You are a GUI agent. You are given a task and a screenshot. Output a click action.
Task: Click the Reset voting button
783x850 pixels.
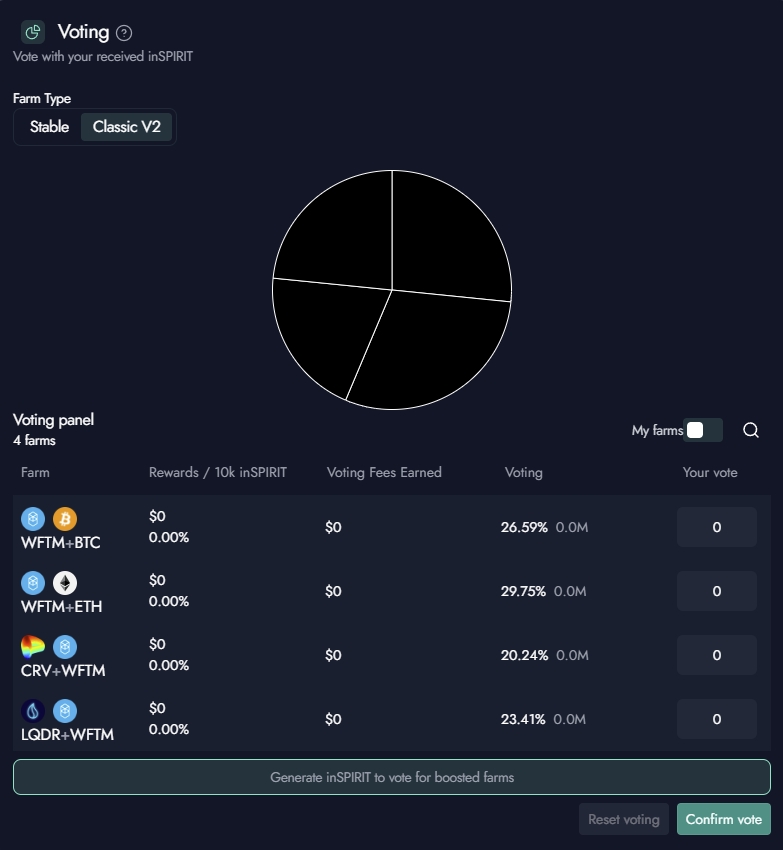click(x=623, y=819)
